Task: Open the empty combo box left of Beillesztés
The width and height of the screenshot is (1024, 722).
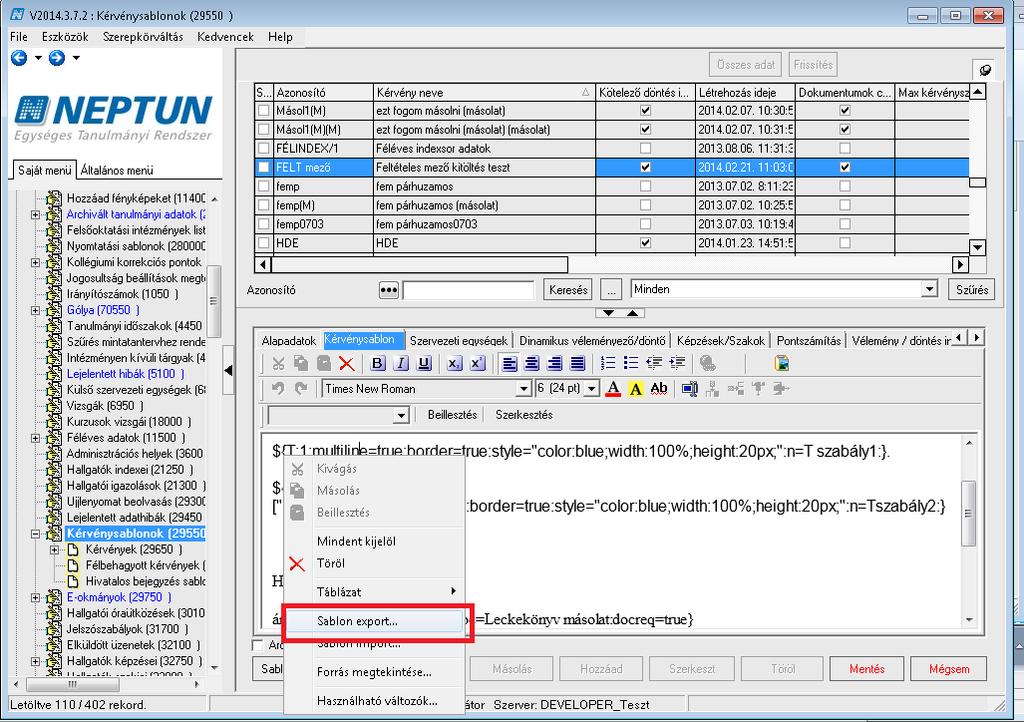Action: click(x=401, y=415)
